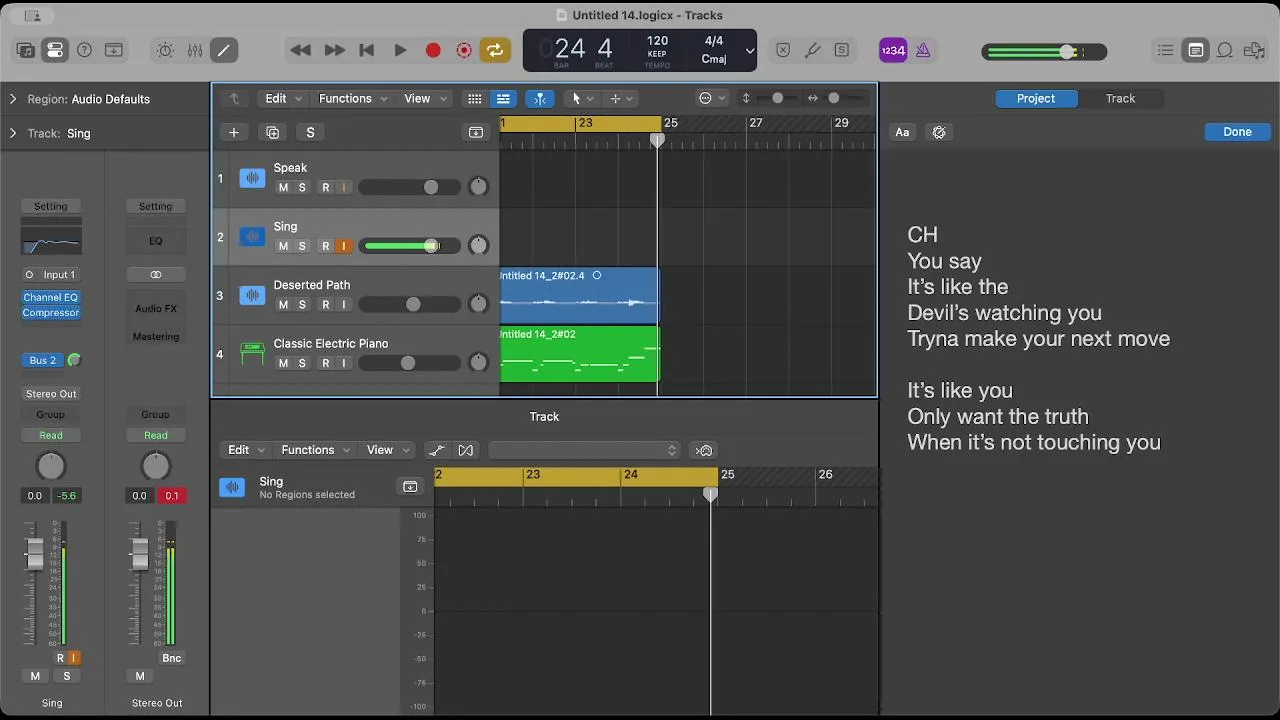1280x720 pixels.
Task: Click the Flex icon in track editor
Action: pos(465,450)
